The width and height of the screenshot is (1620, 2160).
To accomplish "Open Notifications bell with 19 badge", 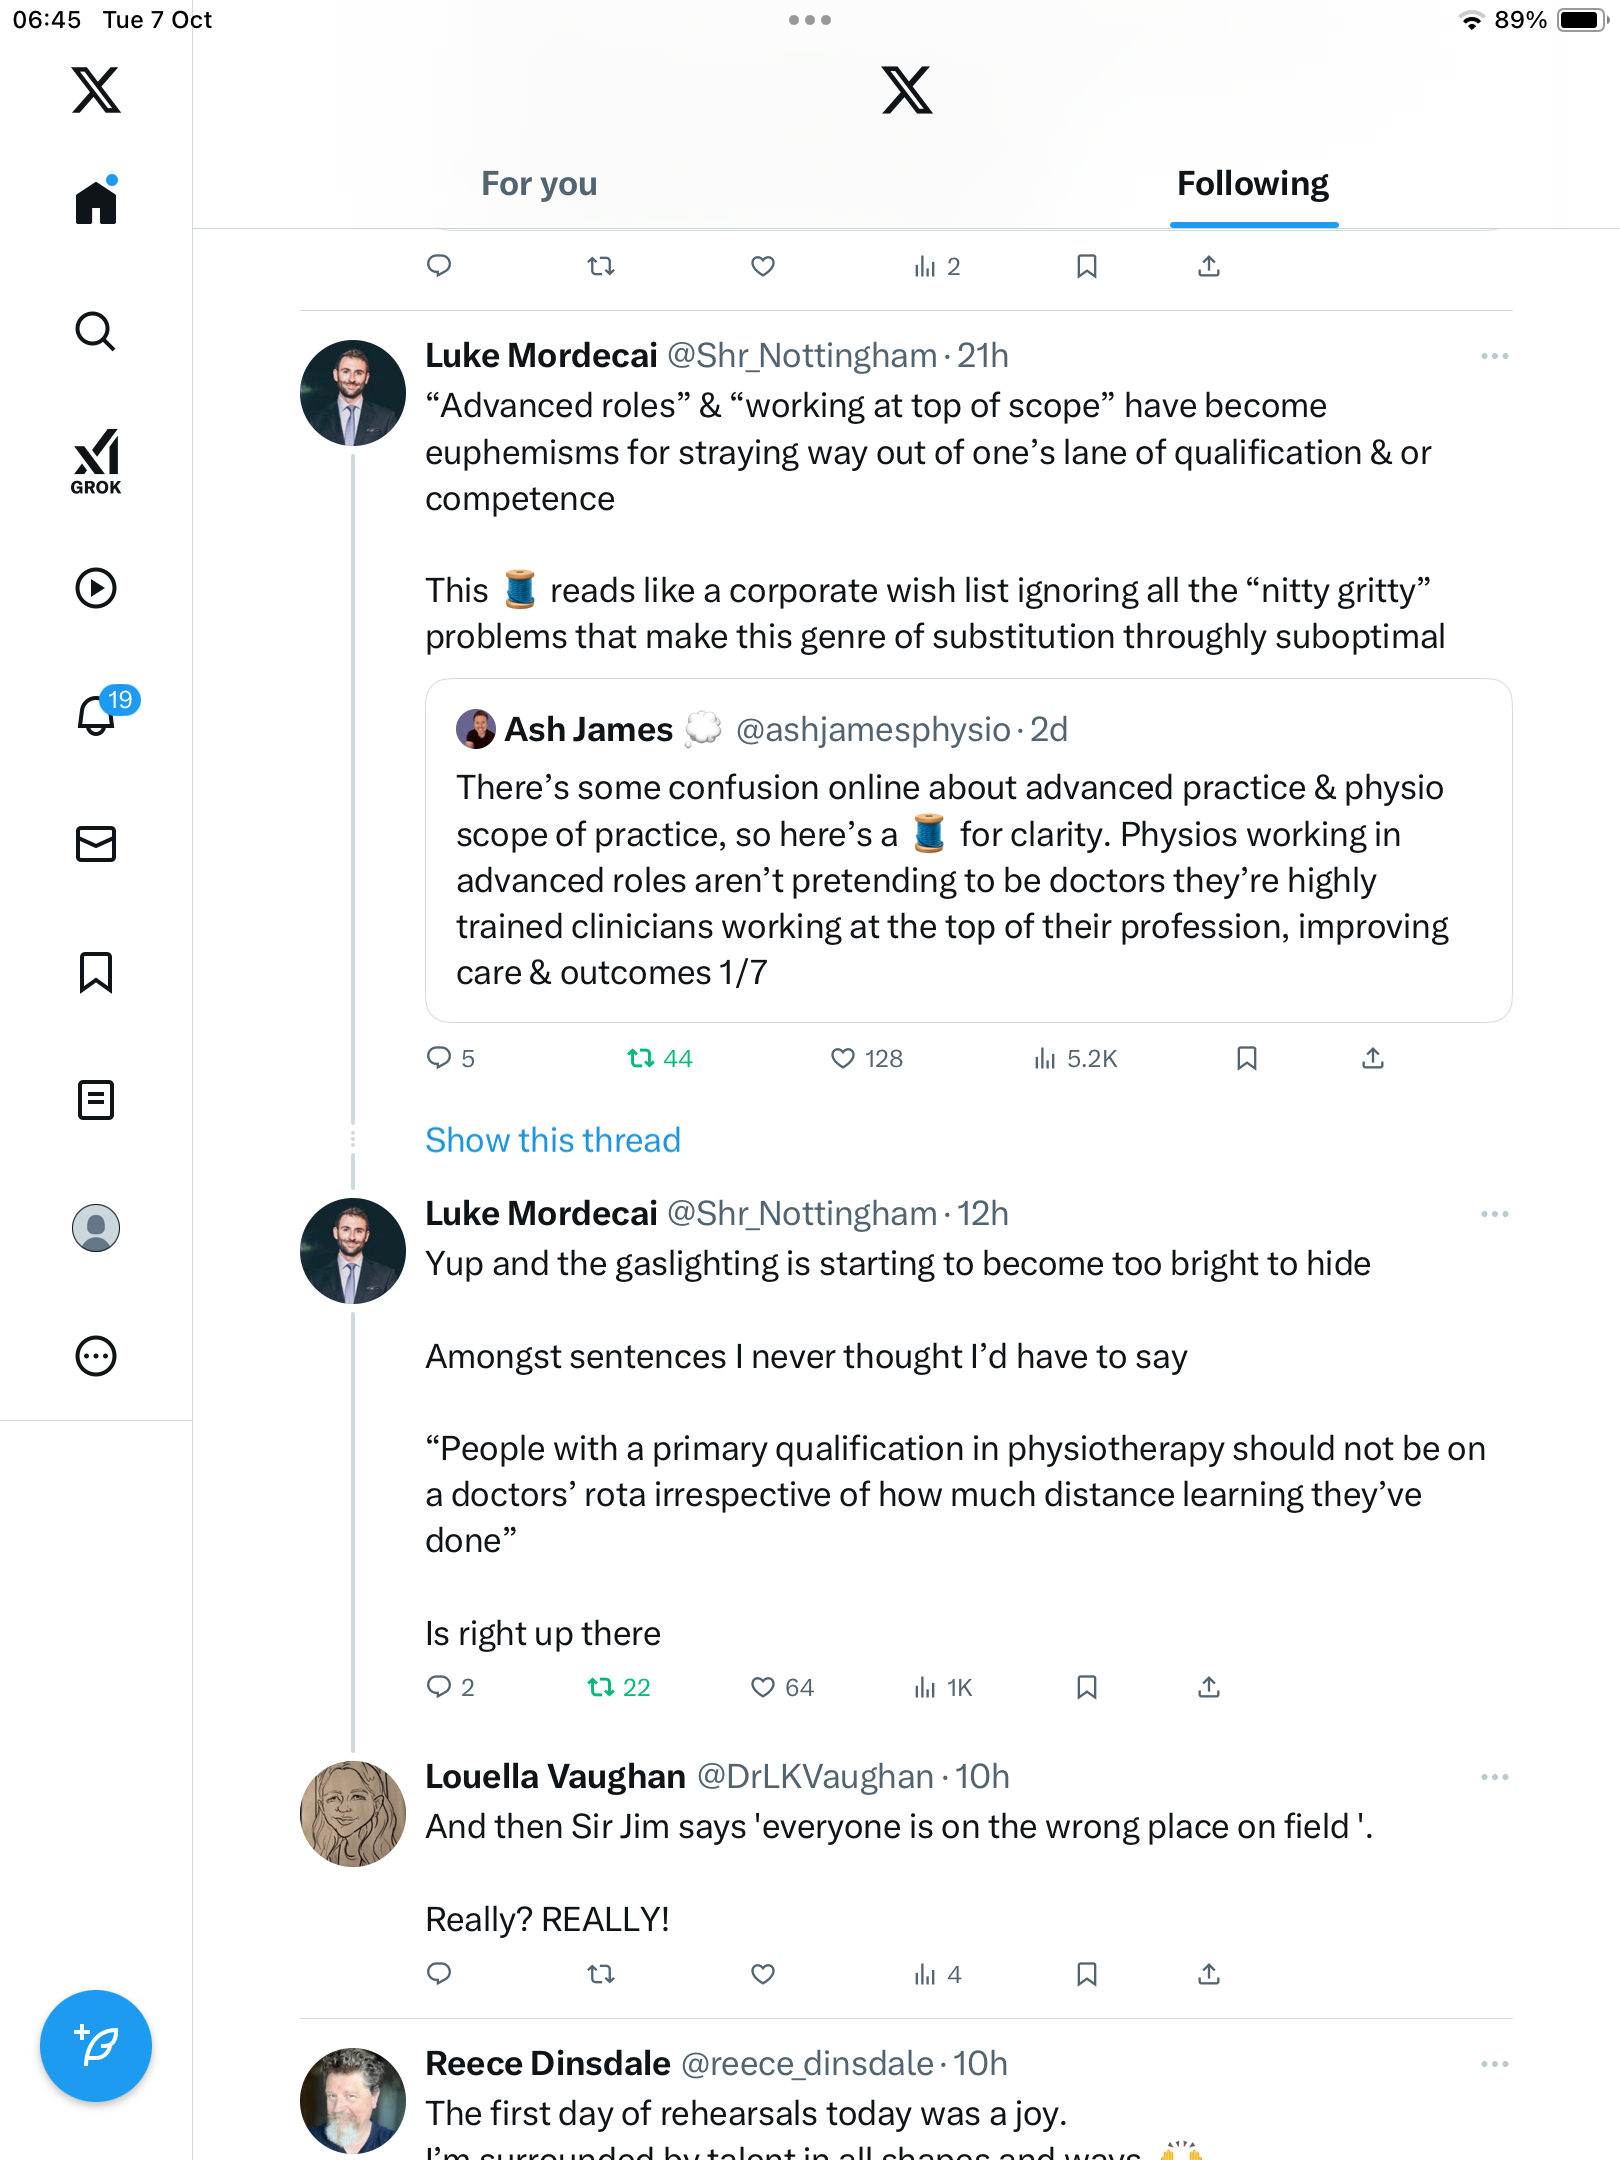I will (98, 716).
